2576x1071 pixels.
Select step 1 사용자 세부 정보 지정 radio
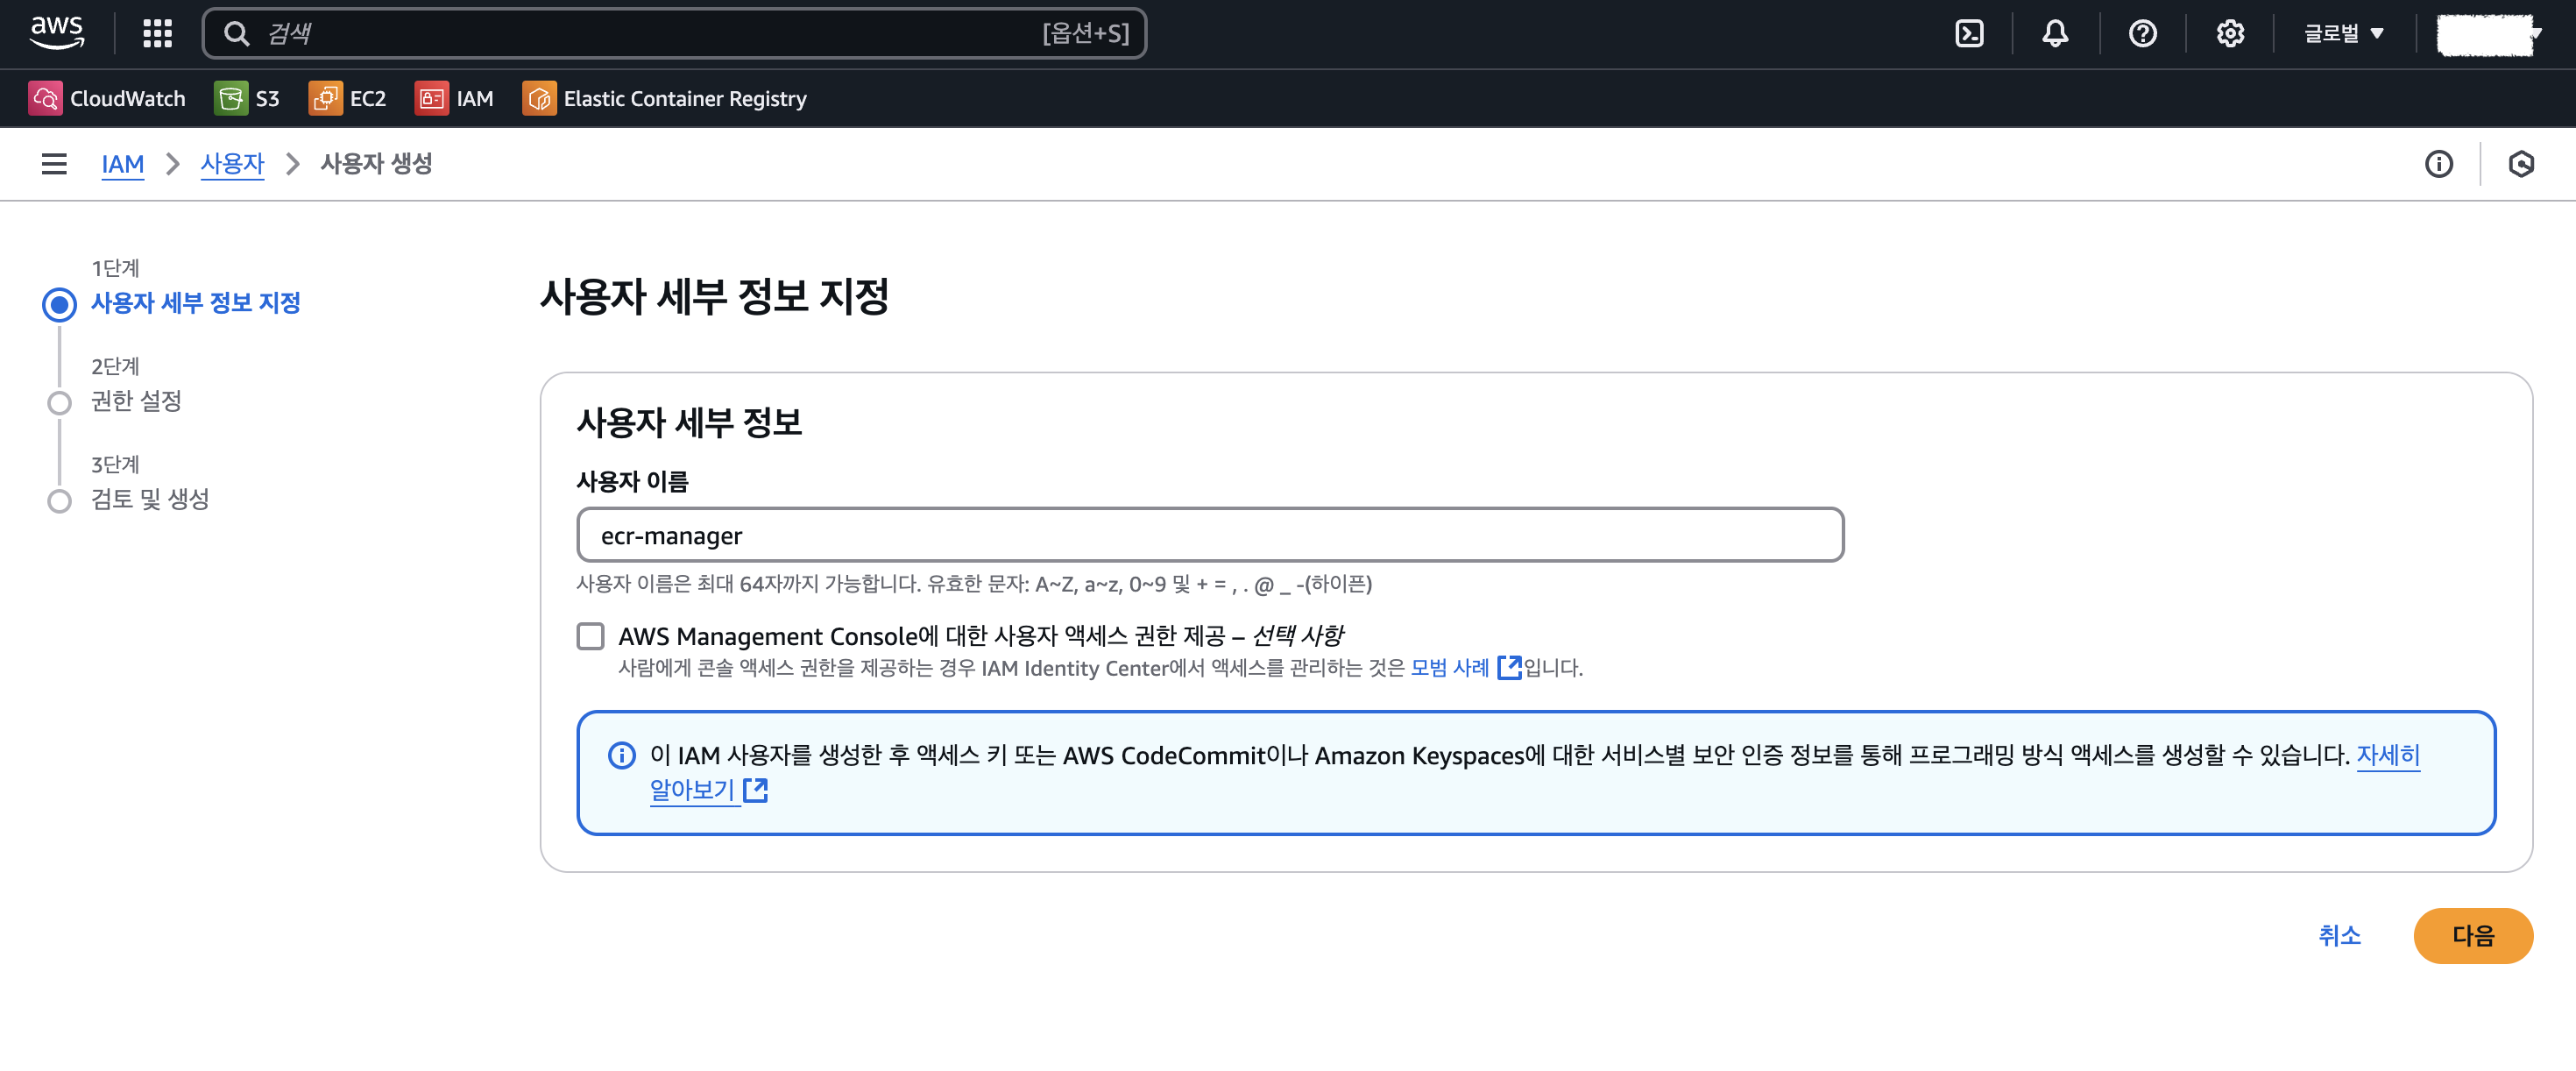tap(59, 304)
